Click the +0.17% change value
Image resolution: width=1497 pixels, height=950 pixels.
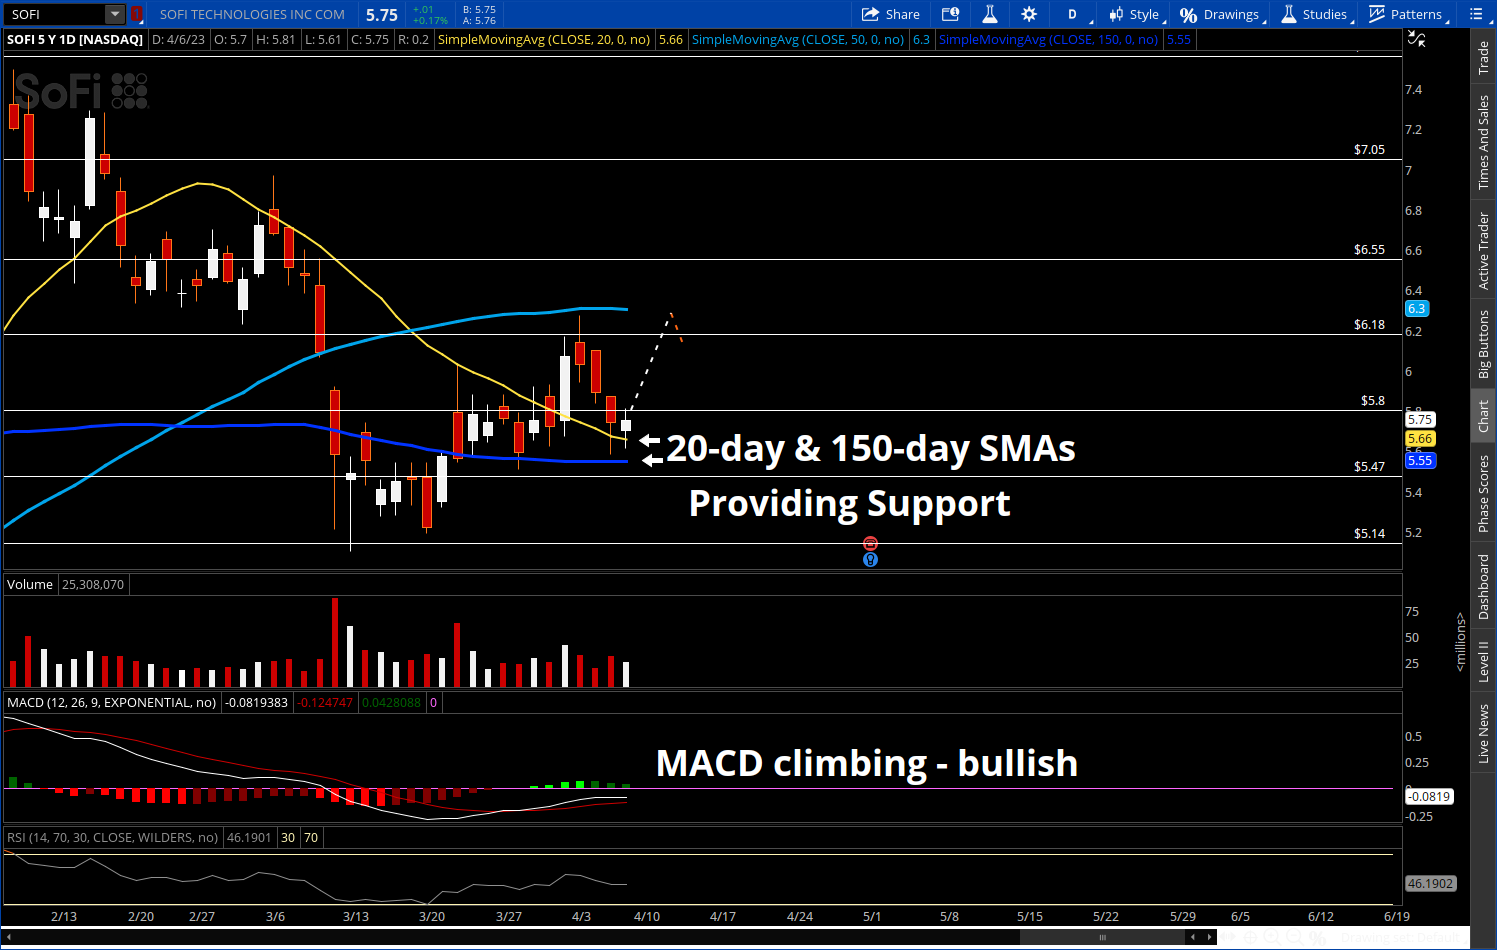pyautogui.click(x=430, y=20)
